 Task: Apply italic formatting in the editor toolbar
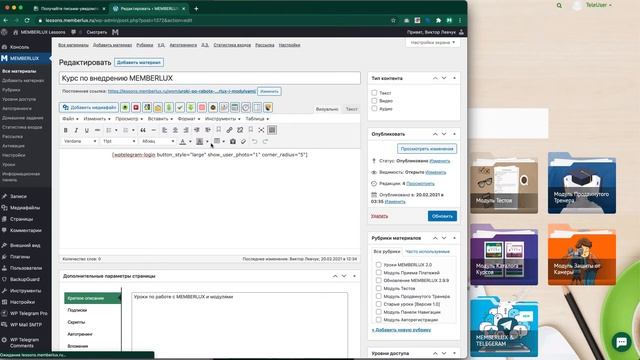click(x=76, y=130)
